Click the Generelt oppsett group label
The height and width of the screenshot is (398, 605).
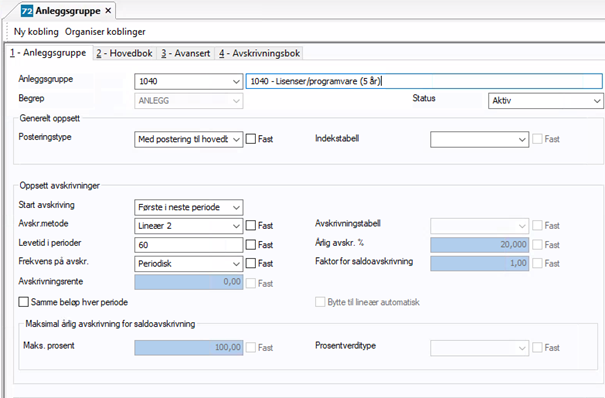[49, 118]
